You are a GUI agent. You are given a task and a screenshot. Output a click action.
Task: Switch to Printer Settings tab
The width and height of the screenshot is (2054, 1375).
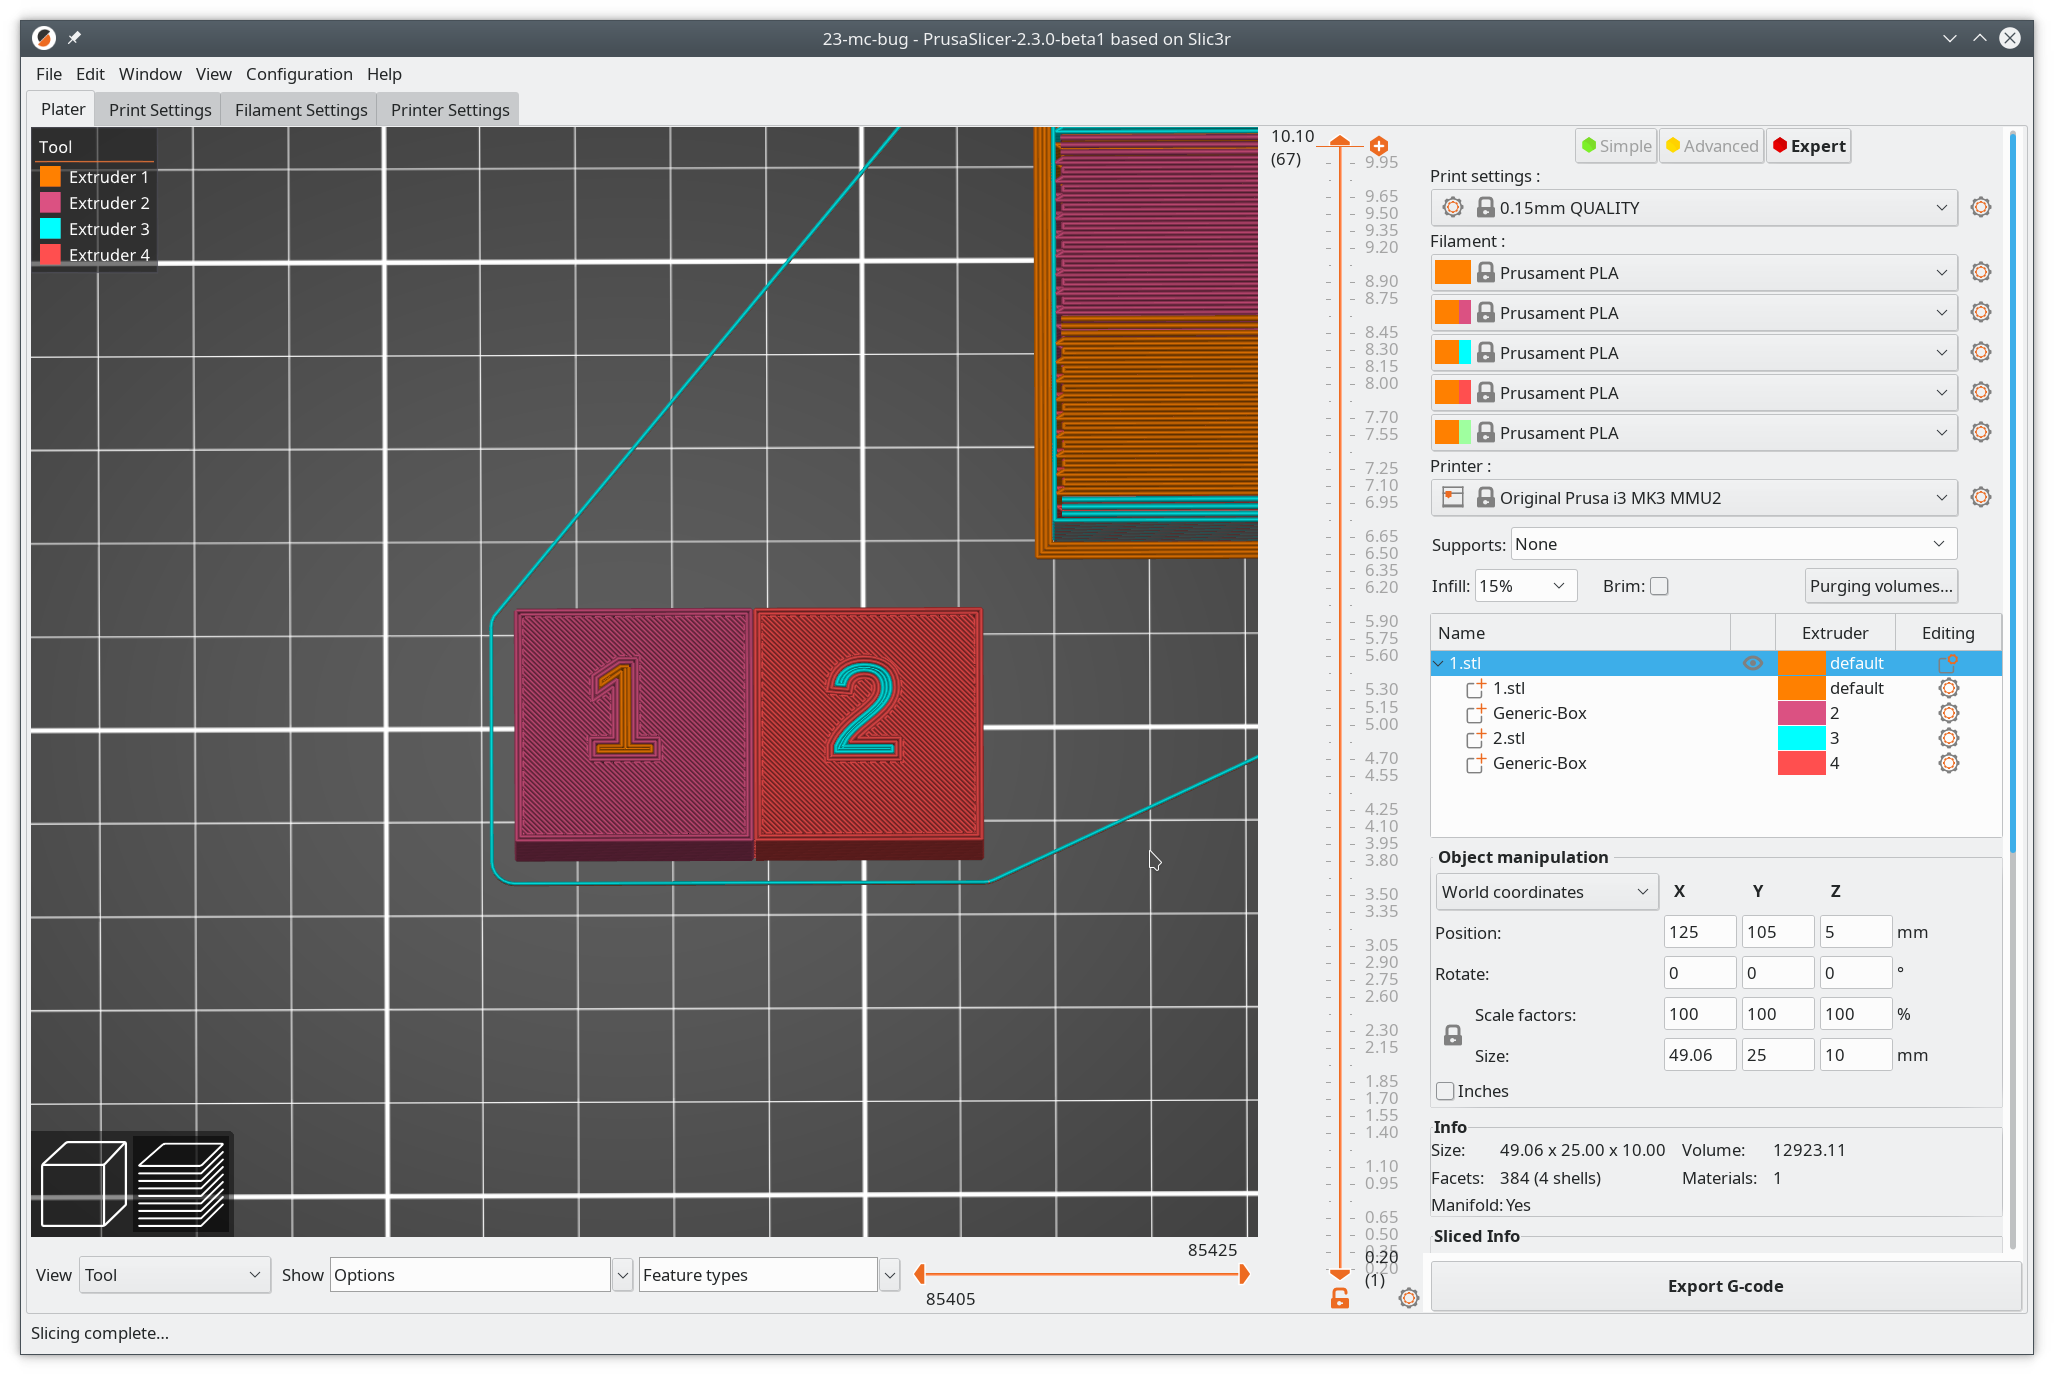[450, 110]
